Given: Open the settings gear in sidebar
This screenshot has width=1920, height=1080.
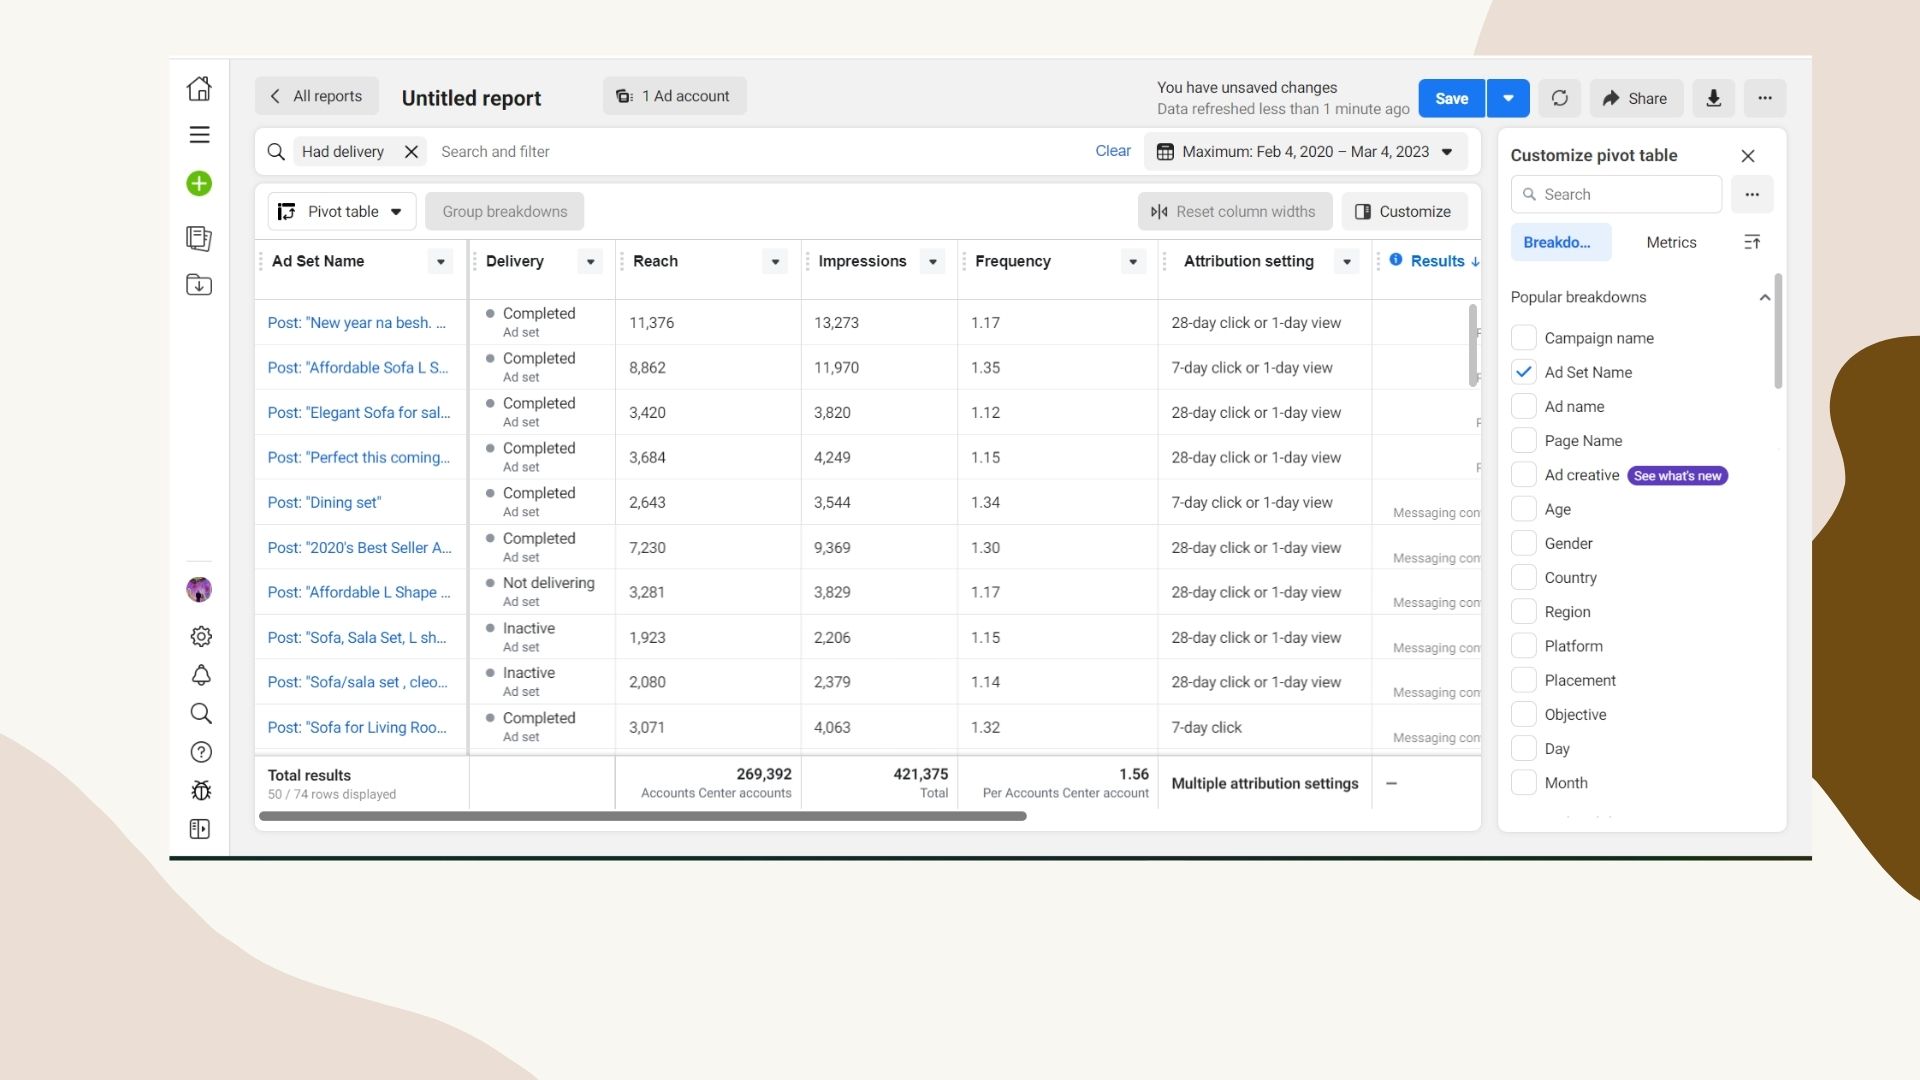Looking at the screenshot, I should (201, 636).
